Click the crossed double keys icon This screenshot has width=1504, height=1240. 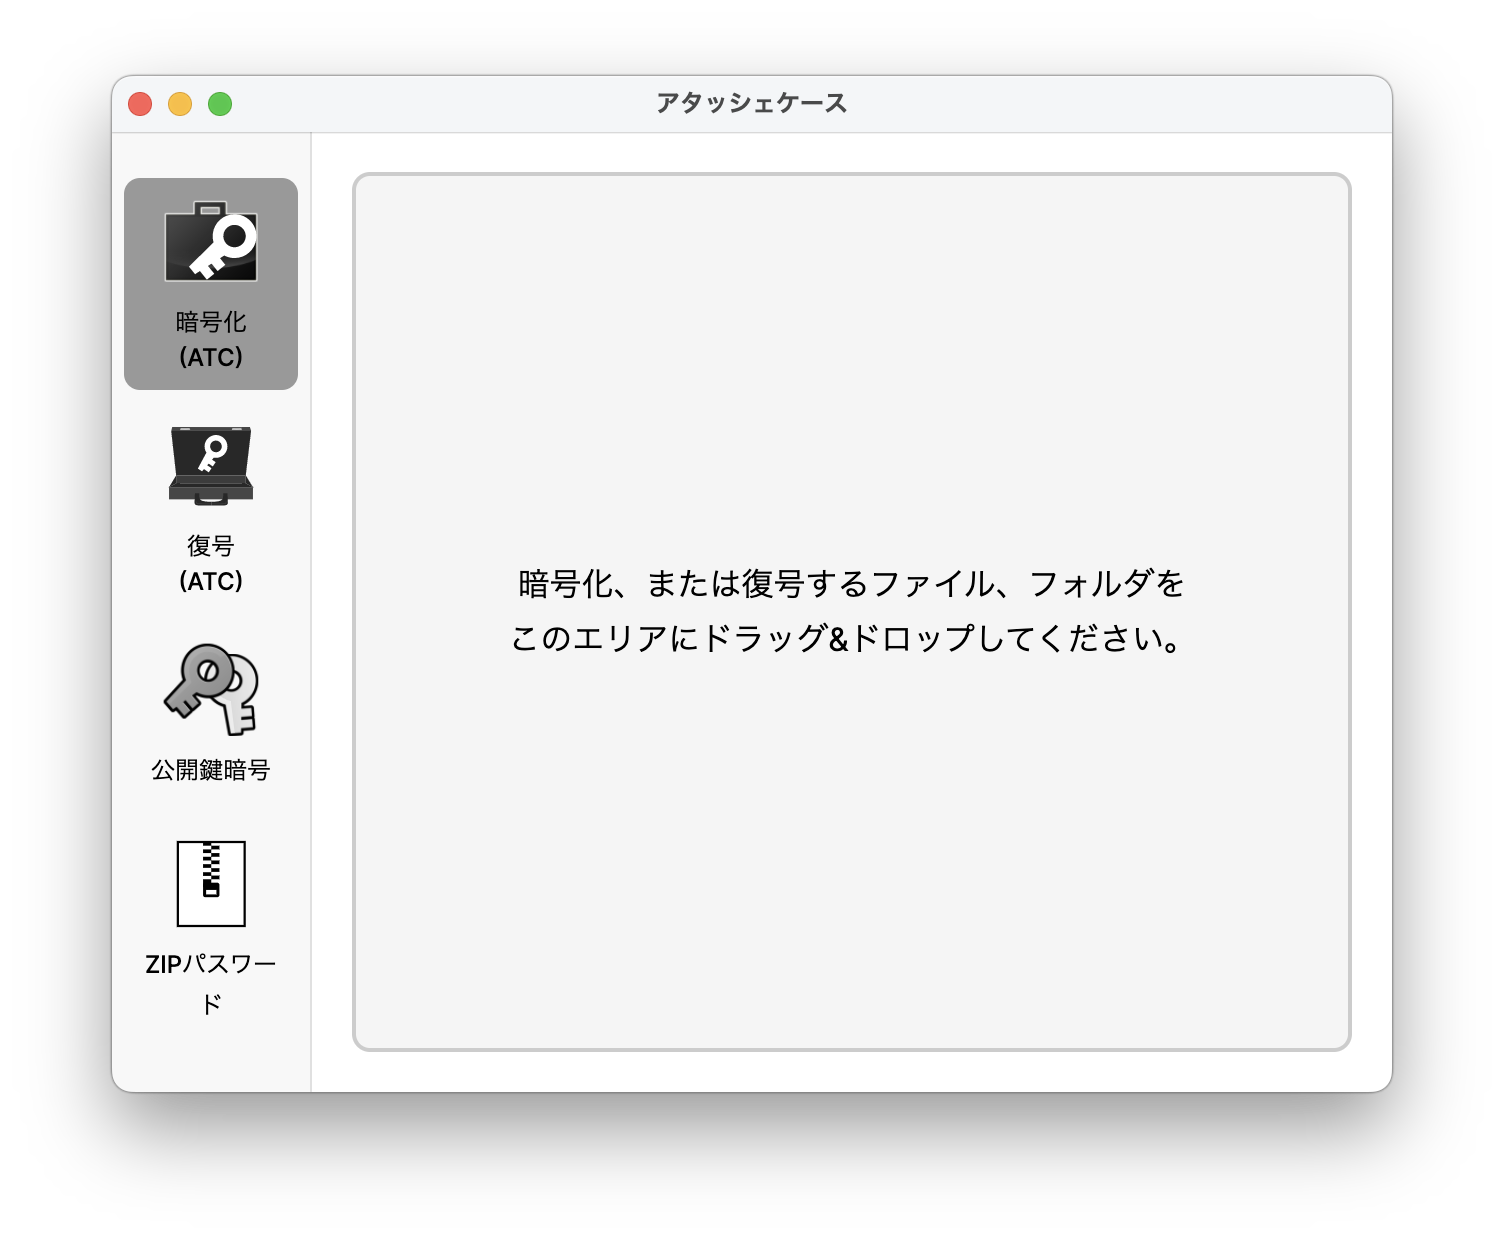[208, 690]
